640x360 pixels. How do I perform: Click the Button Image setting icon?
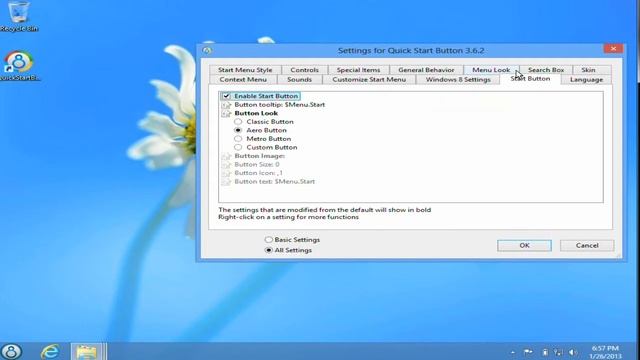coord(226,156)
